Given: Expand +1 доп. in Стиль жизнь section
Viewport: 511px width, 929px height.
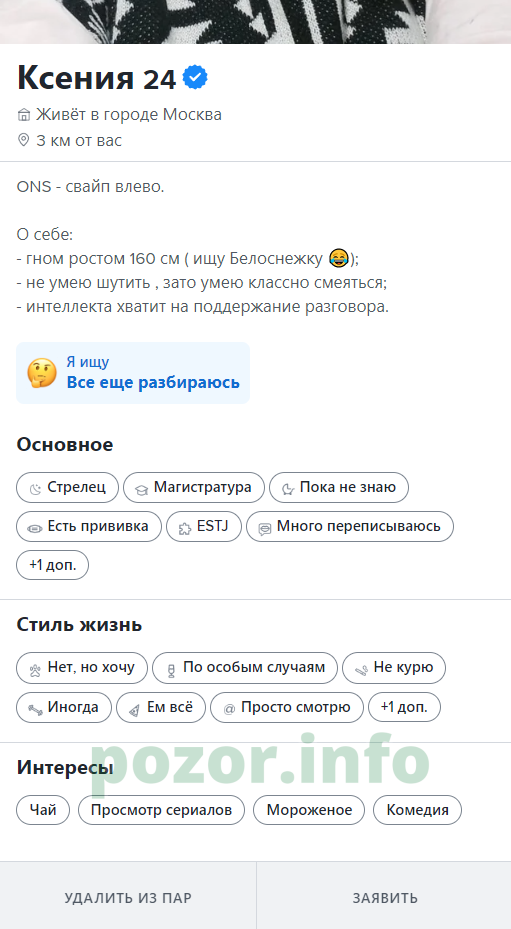Looking at the screenshot, I should pos(404,707).
